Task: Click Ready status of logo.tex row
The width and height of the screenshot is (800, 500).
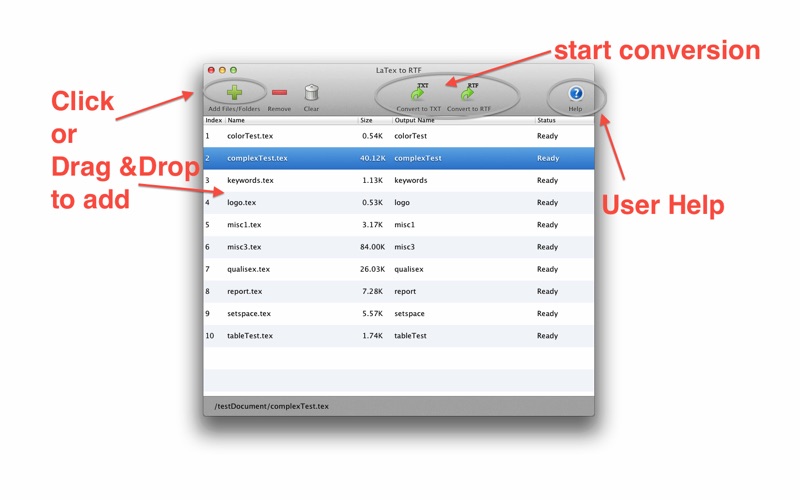Action: (547, 203)
